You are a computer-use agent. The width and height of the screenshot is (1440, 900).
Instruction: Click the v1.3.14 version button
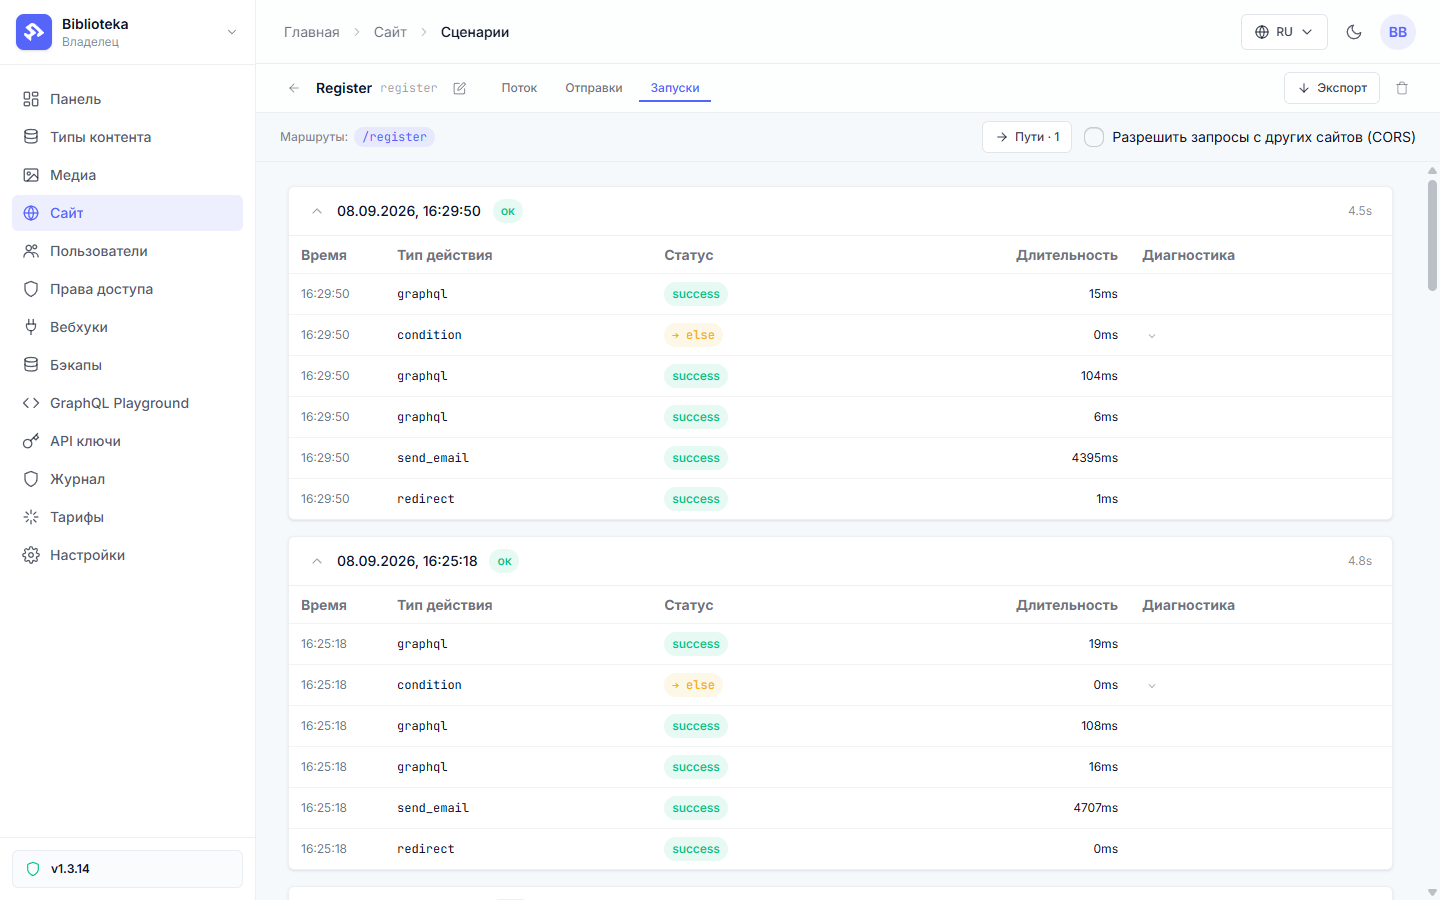pos(127,869)
